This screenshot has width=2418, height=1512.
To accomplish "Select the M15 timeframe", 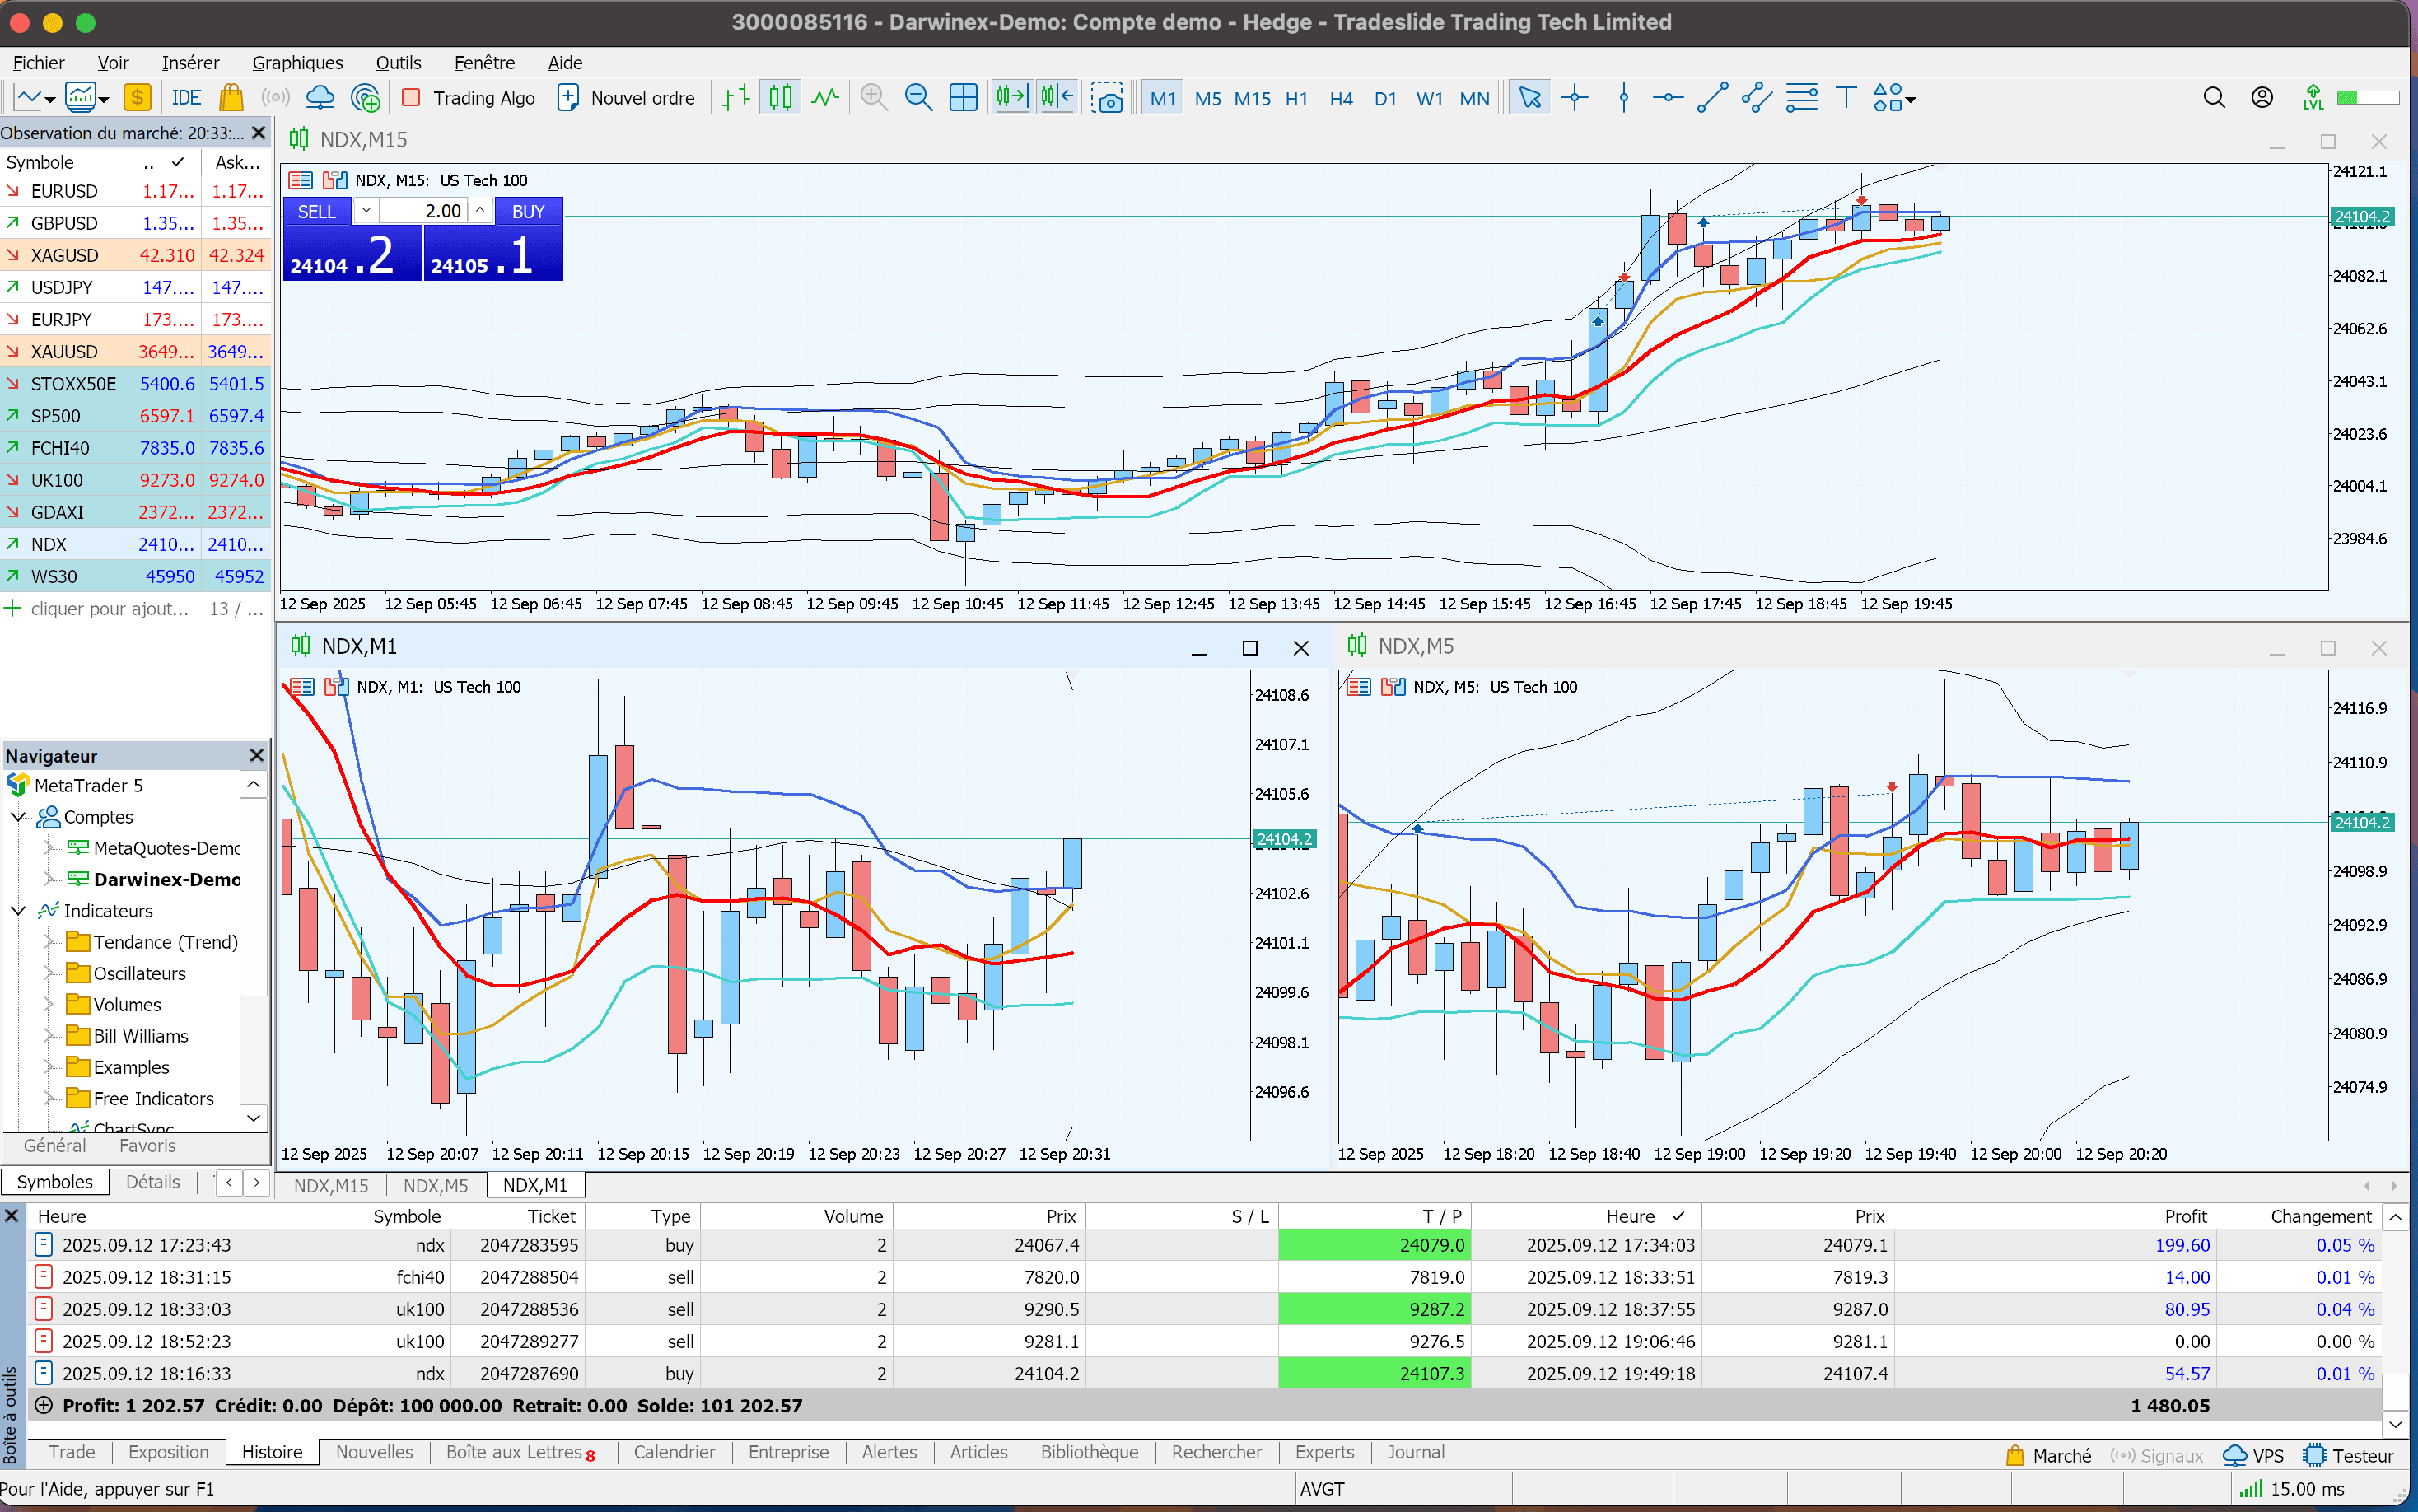I will [1252, 99].
